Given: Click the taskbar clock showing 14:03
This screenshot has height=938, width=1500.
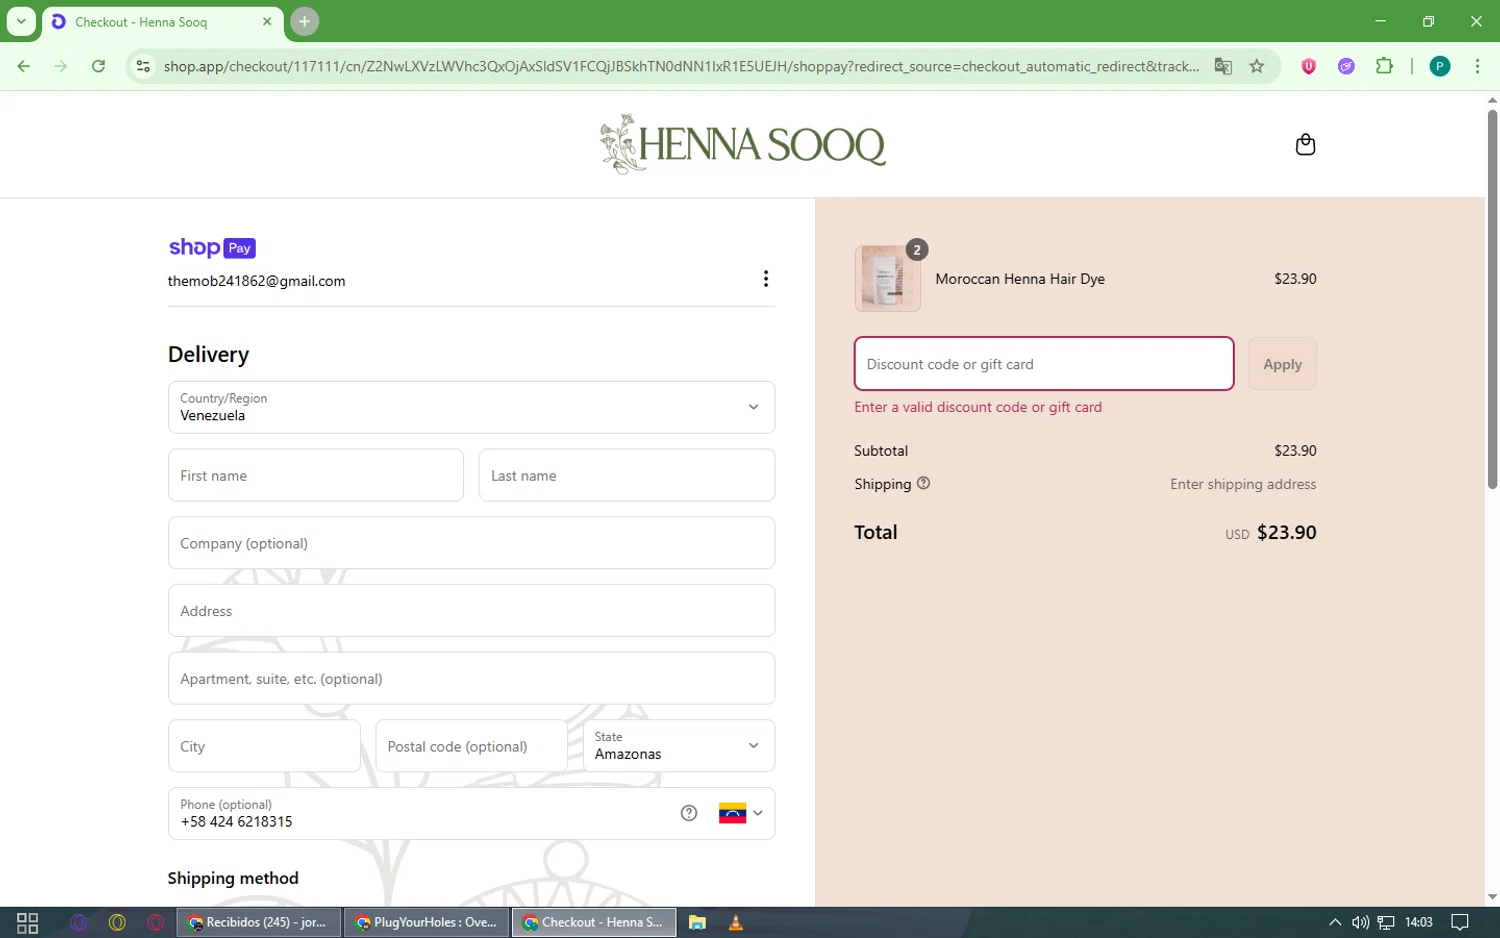Looking at the screenshot, I should pos(1419,922).
